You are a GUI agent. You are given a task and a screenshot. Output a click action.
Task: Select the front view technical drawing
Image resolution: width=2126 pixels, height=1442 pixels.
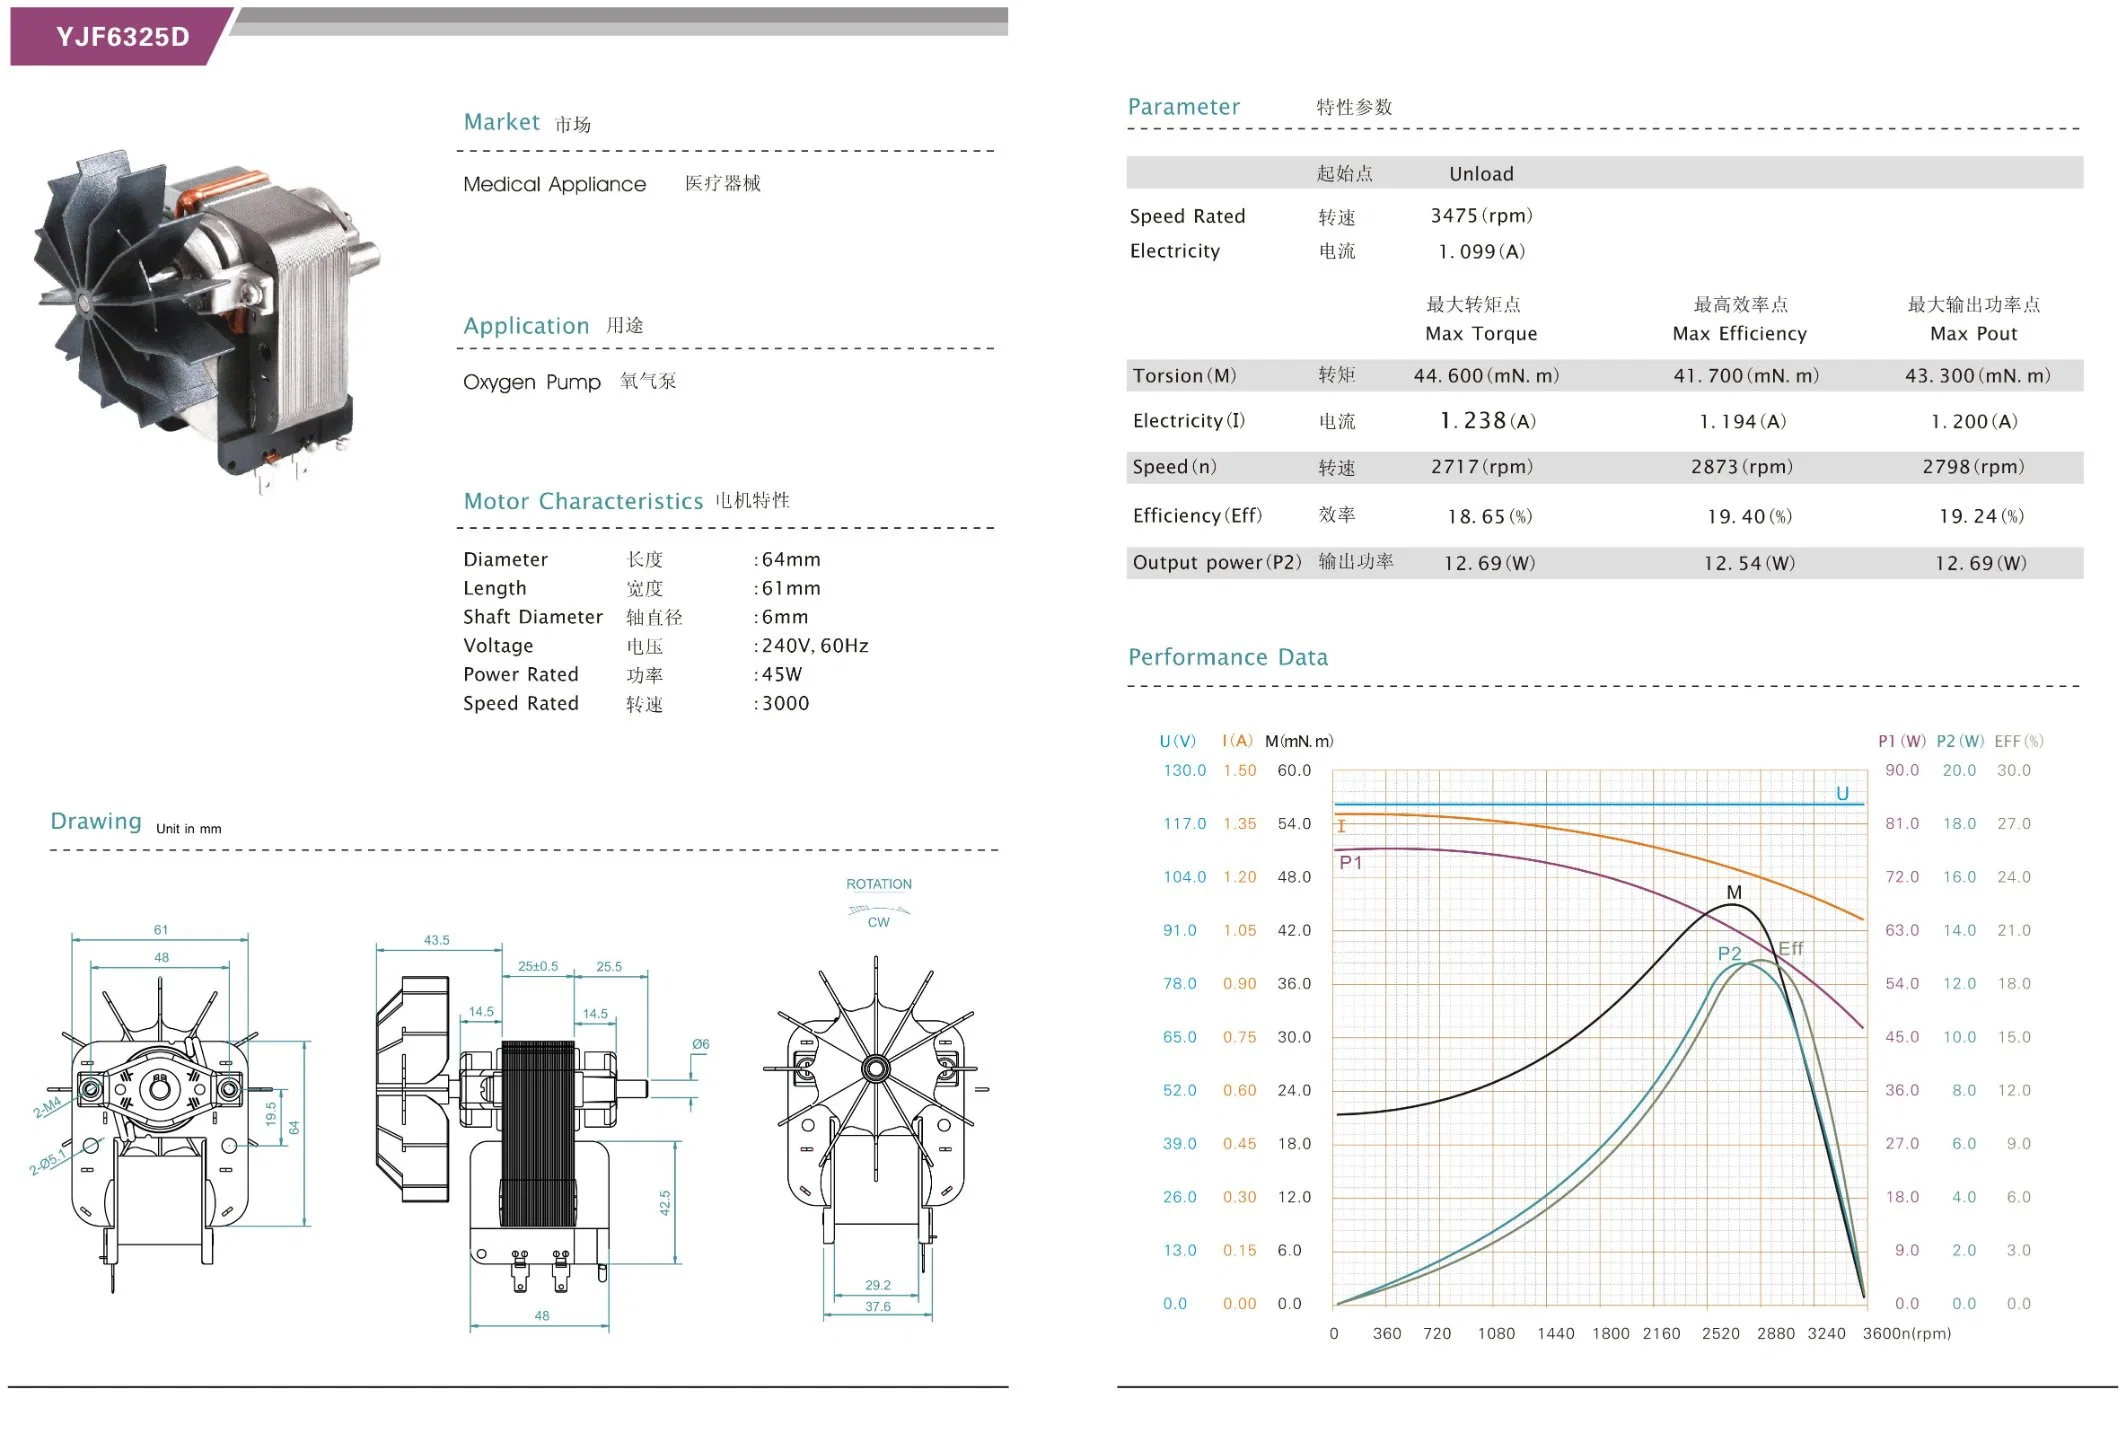[170, 1110]
